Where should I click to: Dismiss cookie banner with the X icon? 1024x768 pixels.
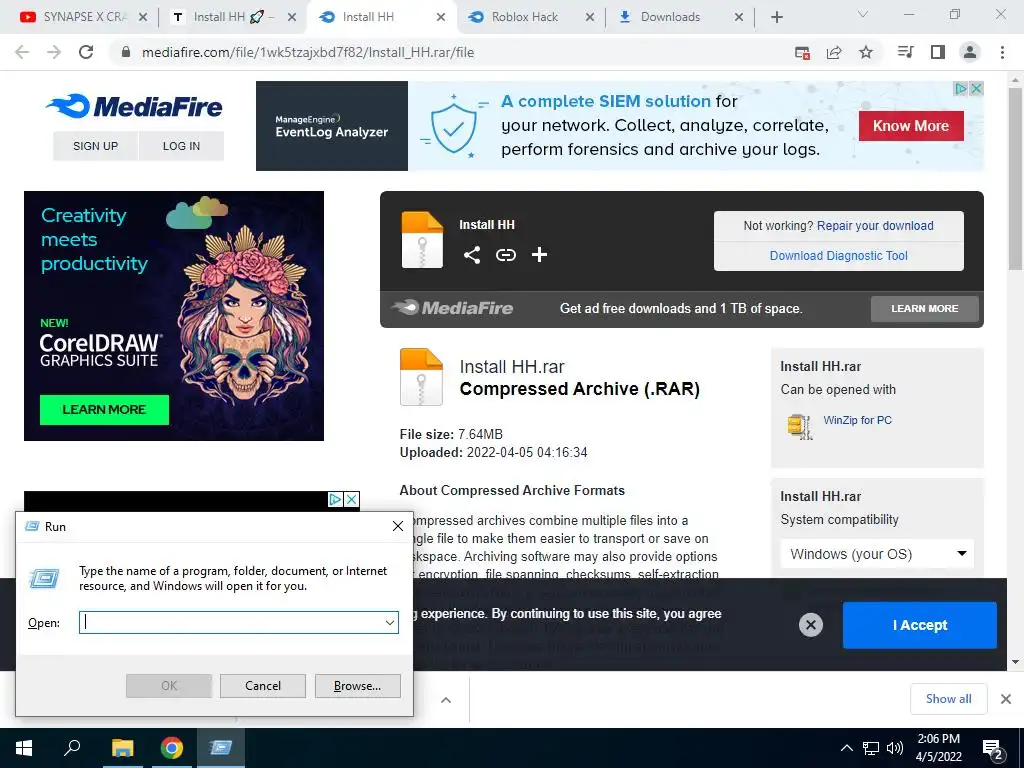810,625
